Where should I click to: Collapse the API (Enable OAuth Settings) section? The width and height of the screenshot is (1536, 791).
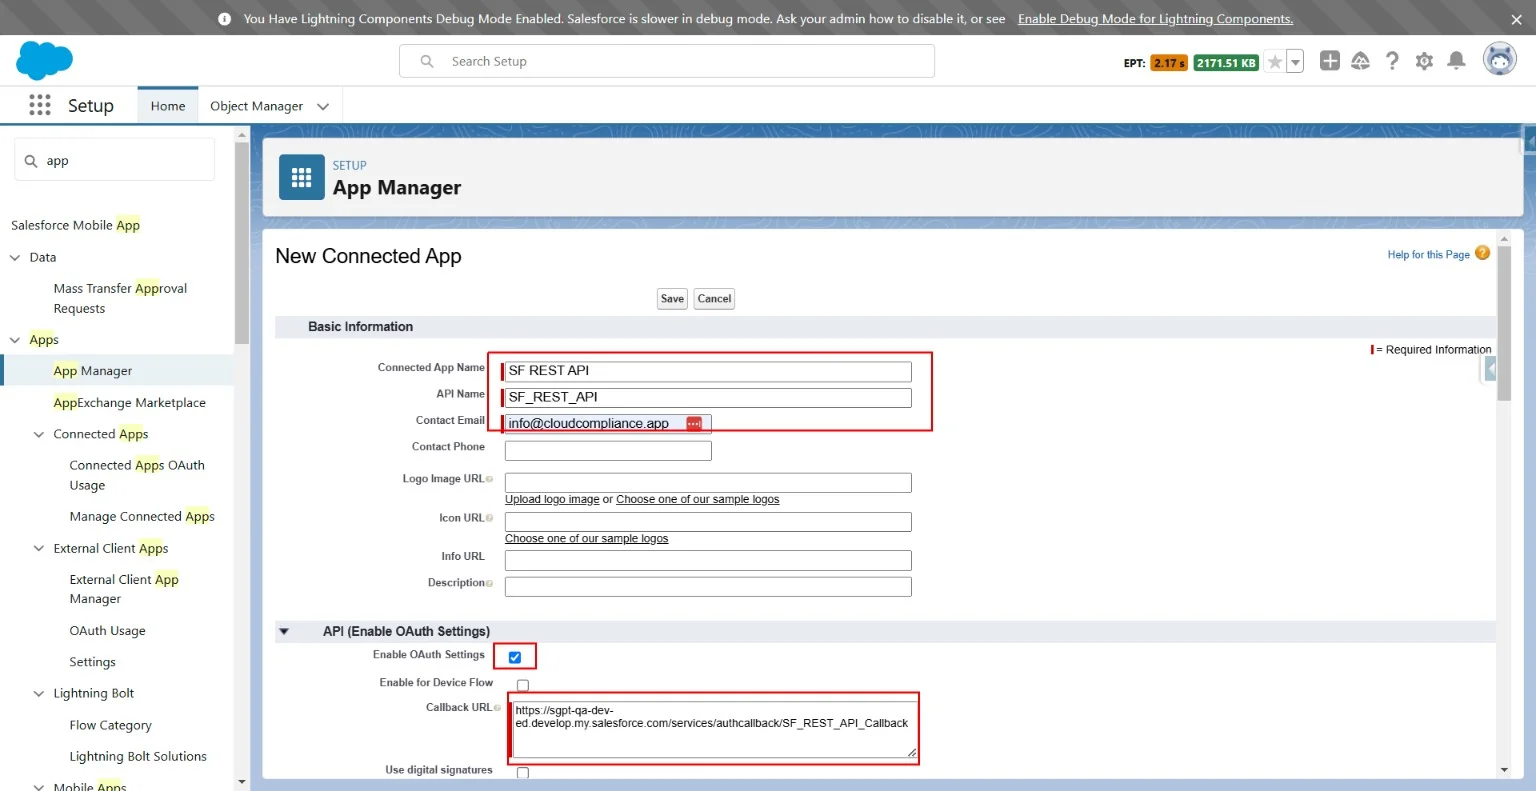pyautogui.click(x=284, y=631)
